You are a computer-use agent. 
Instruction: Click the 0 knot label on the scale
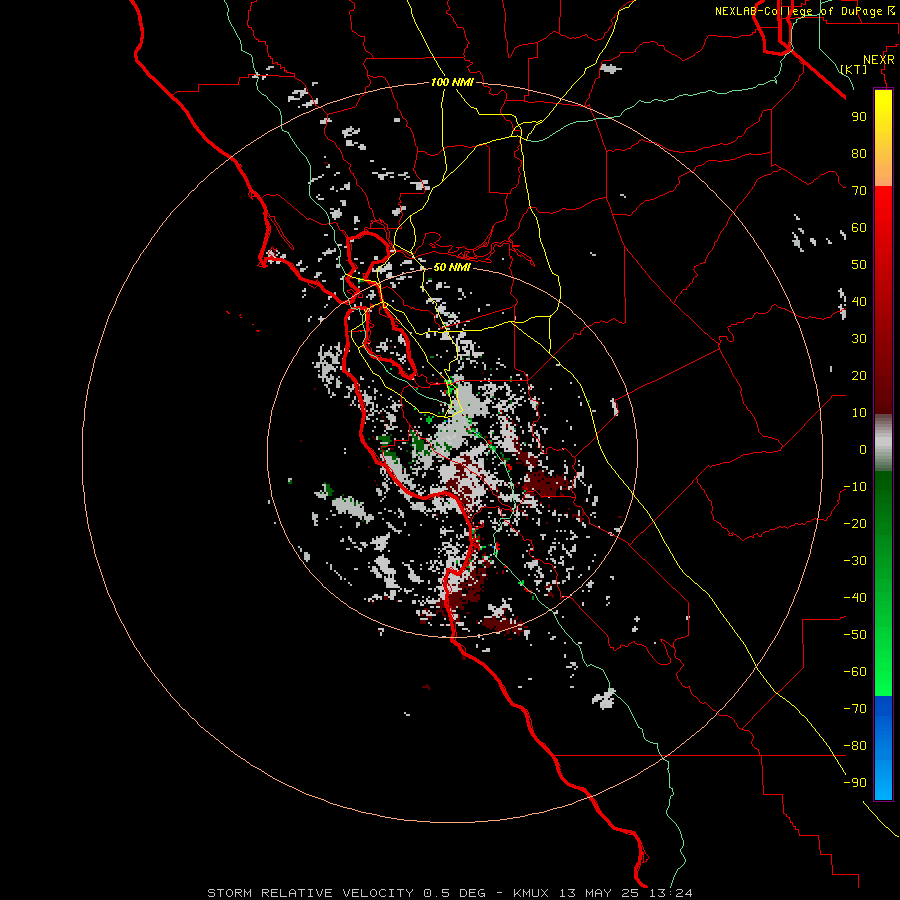pos(863,449)
